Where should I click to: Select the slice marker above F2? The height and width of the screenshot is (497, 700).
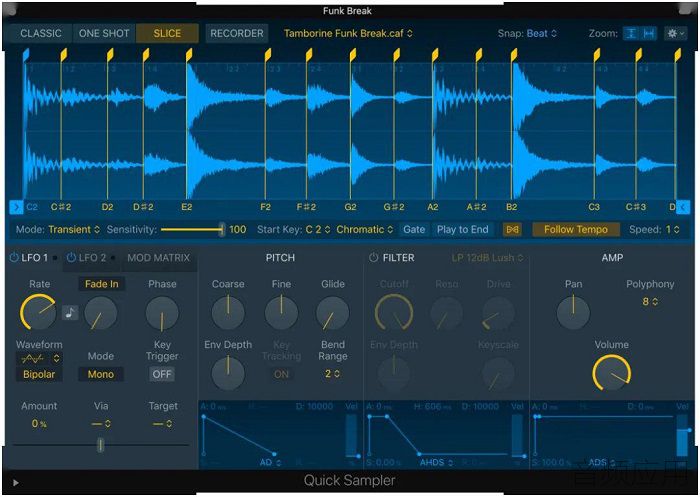tap(267, 55)
